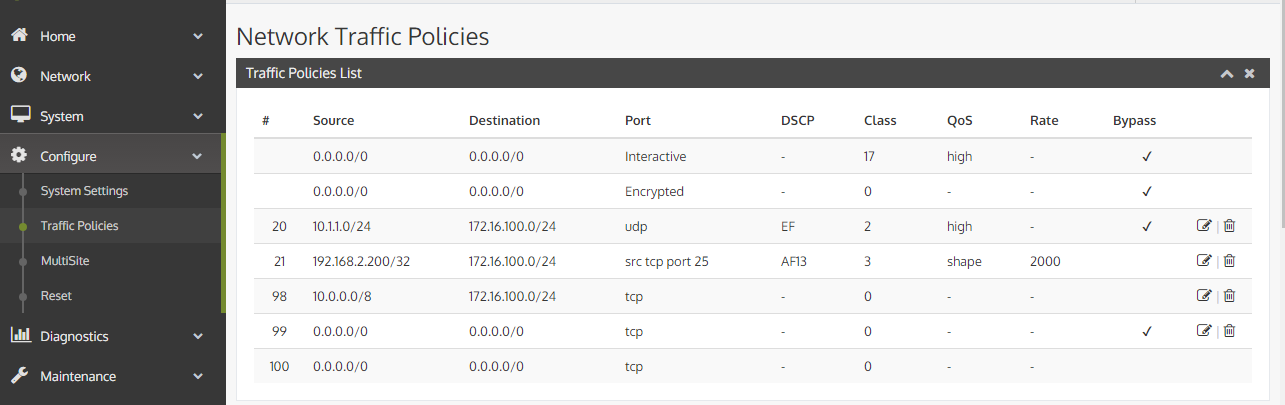Edit traffic policy number 99
Image resolution: width=1285 pixels, height=405 pixels.
1204,331
